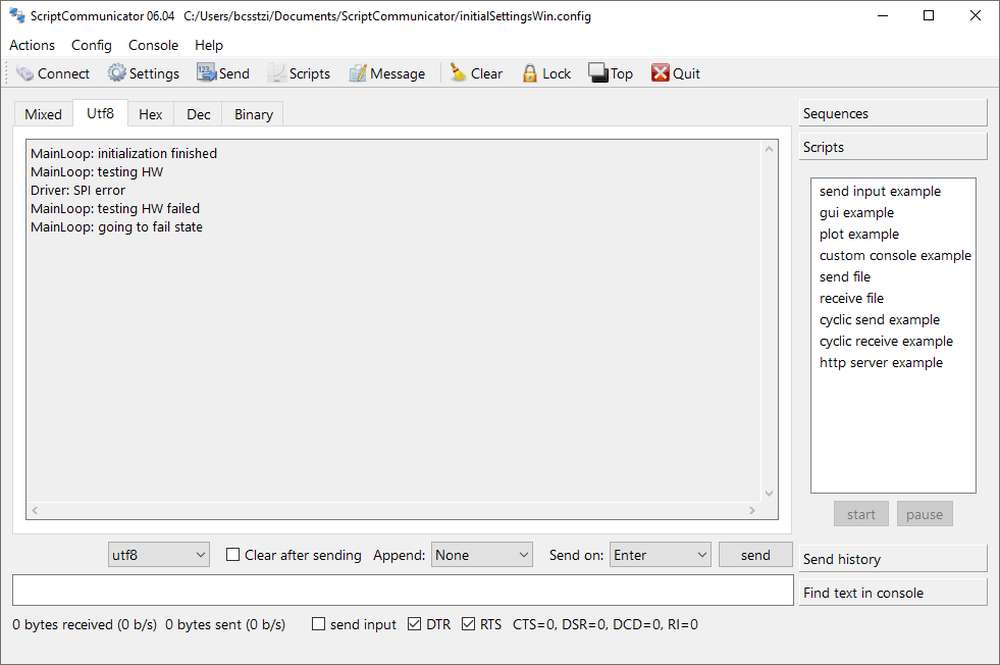This screenshot has height=665, width=1000.
Task: Select 'gui example' script
Action: pos(857,213)
